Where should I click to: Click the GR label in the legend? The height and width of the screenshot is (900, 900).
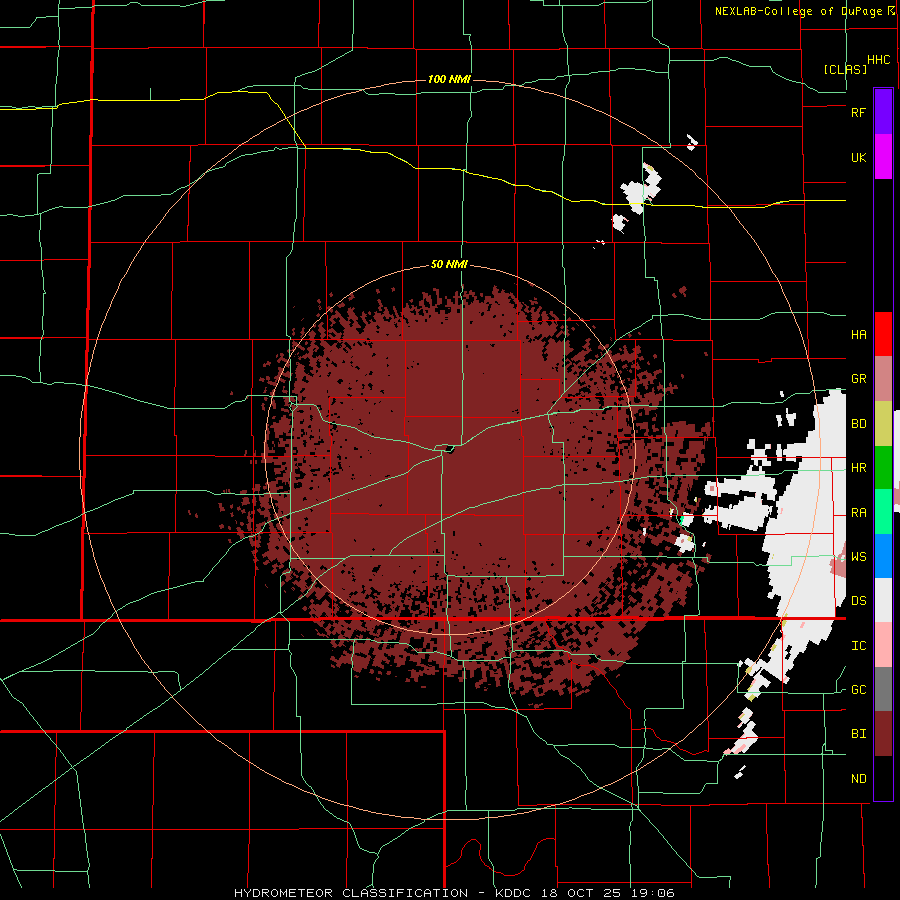pos(858,379)
